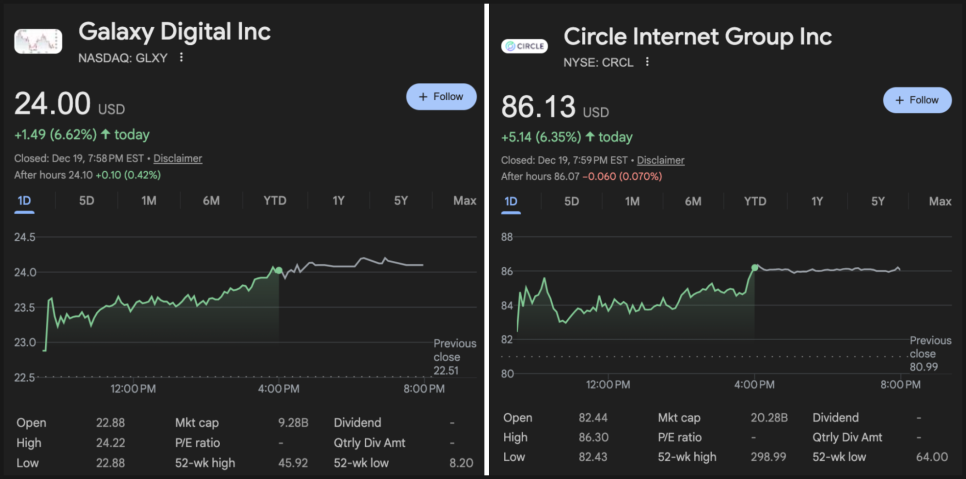Click the green up arrow beside Circle's today change

[x=590, y=137]
